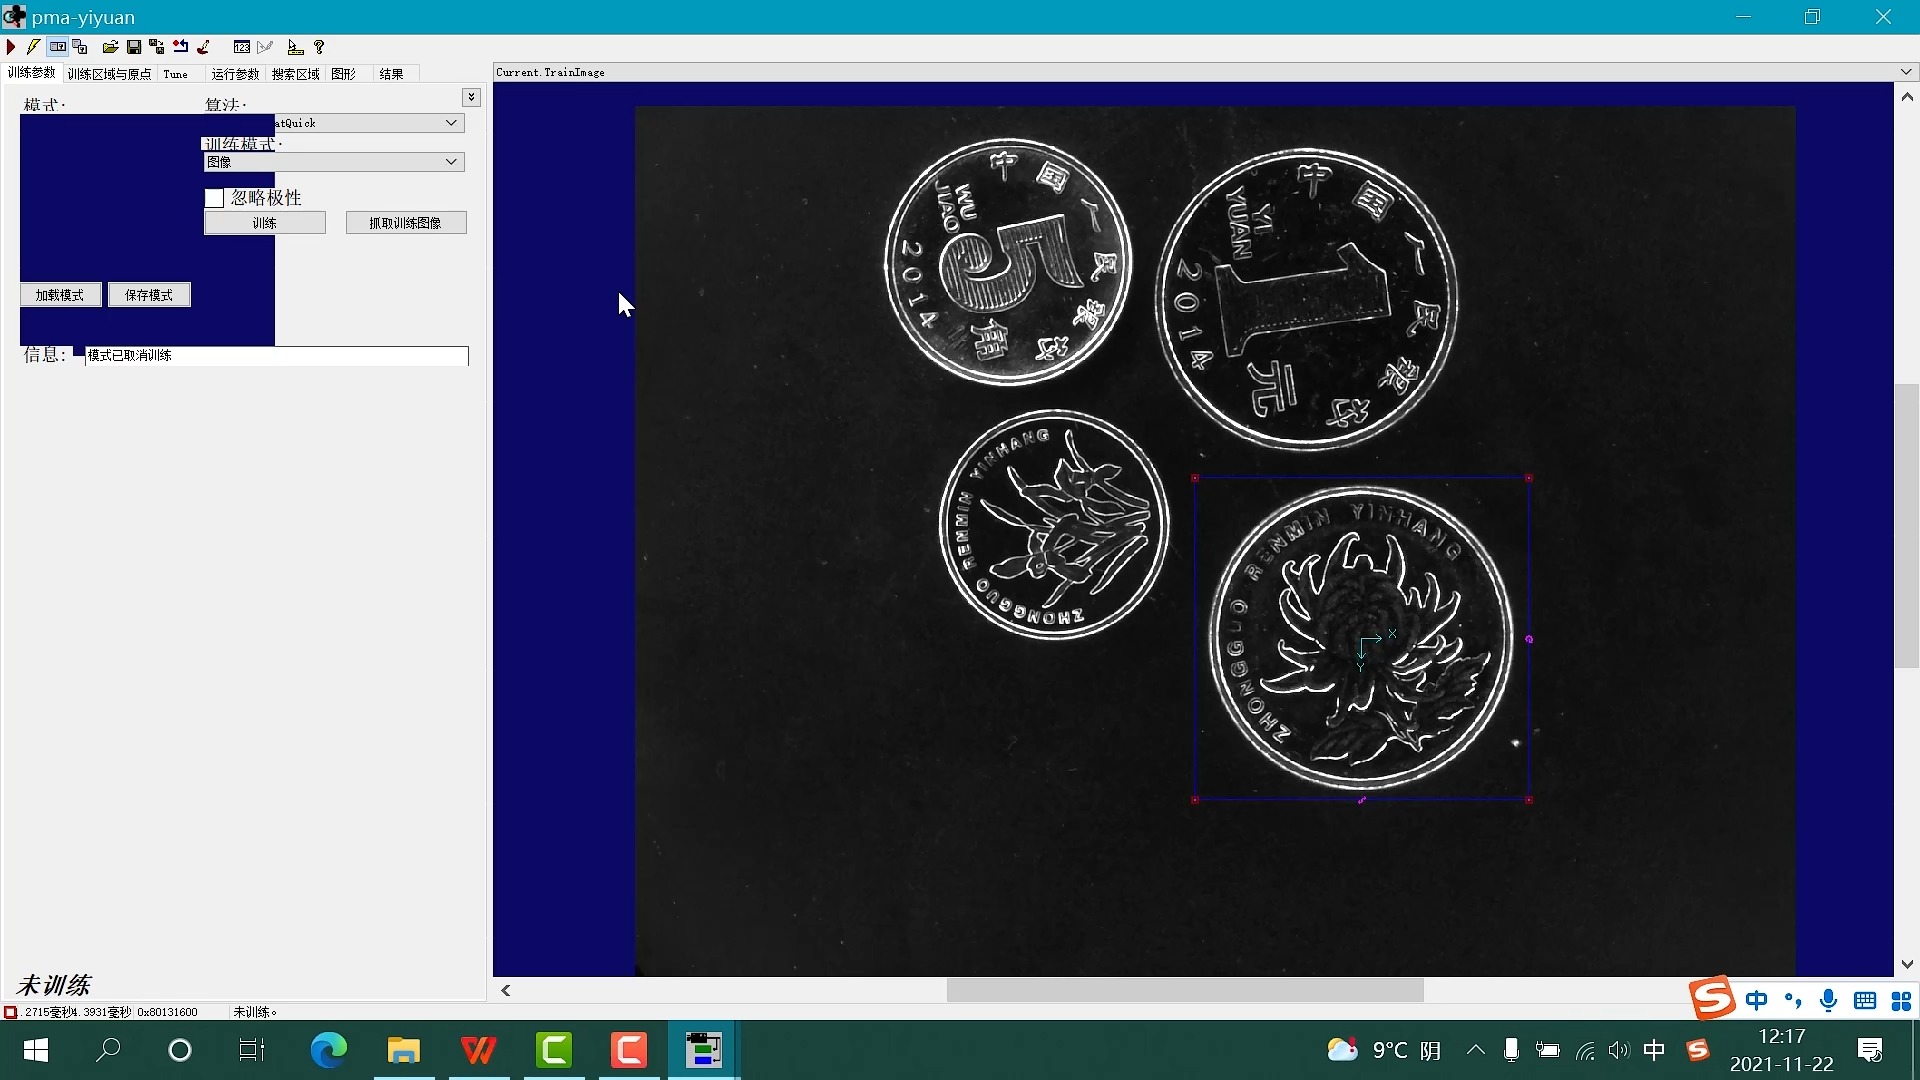Image resolution: width=1920 pixels, height=1080 pixels.
Task: Click the floppy disk save icon
Action: [134, 47]
